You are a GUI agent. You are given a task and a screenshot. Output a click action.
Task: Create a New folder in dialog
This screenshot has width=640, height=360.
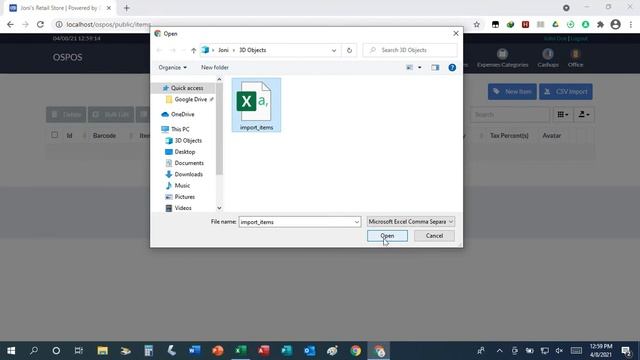tap(215, 67)
